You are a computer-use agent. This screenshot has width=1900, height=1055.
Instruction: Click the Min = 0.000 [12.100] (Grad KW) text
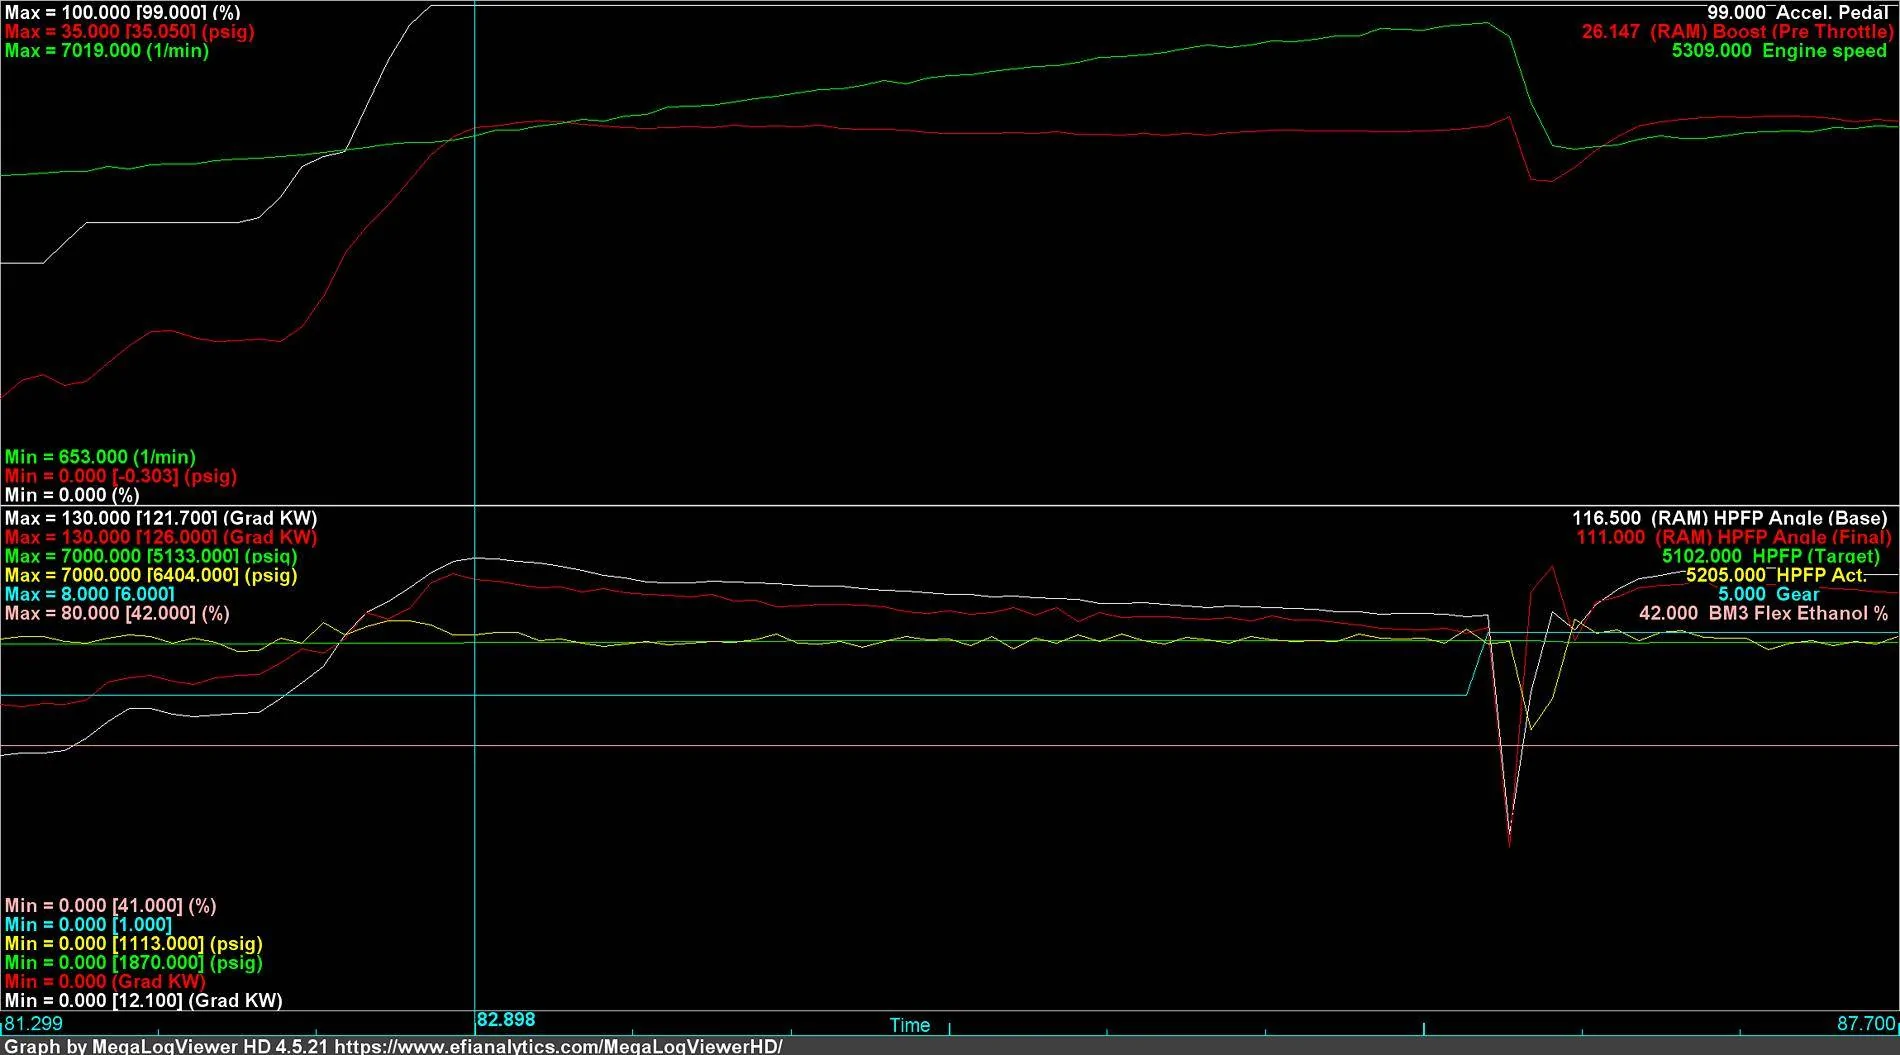[143, 1002]
